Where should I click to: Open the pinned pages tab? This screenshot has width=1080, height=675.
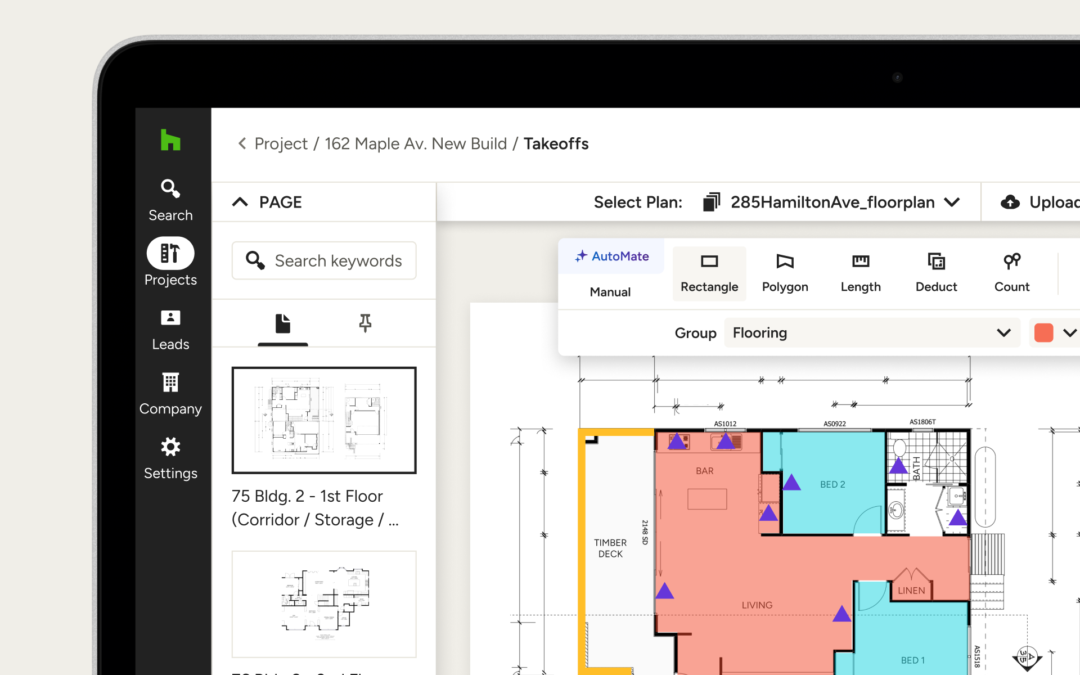click(365, 323)
